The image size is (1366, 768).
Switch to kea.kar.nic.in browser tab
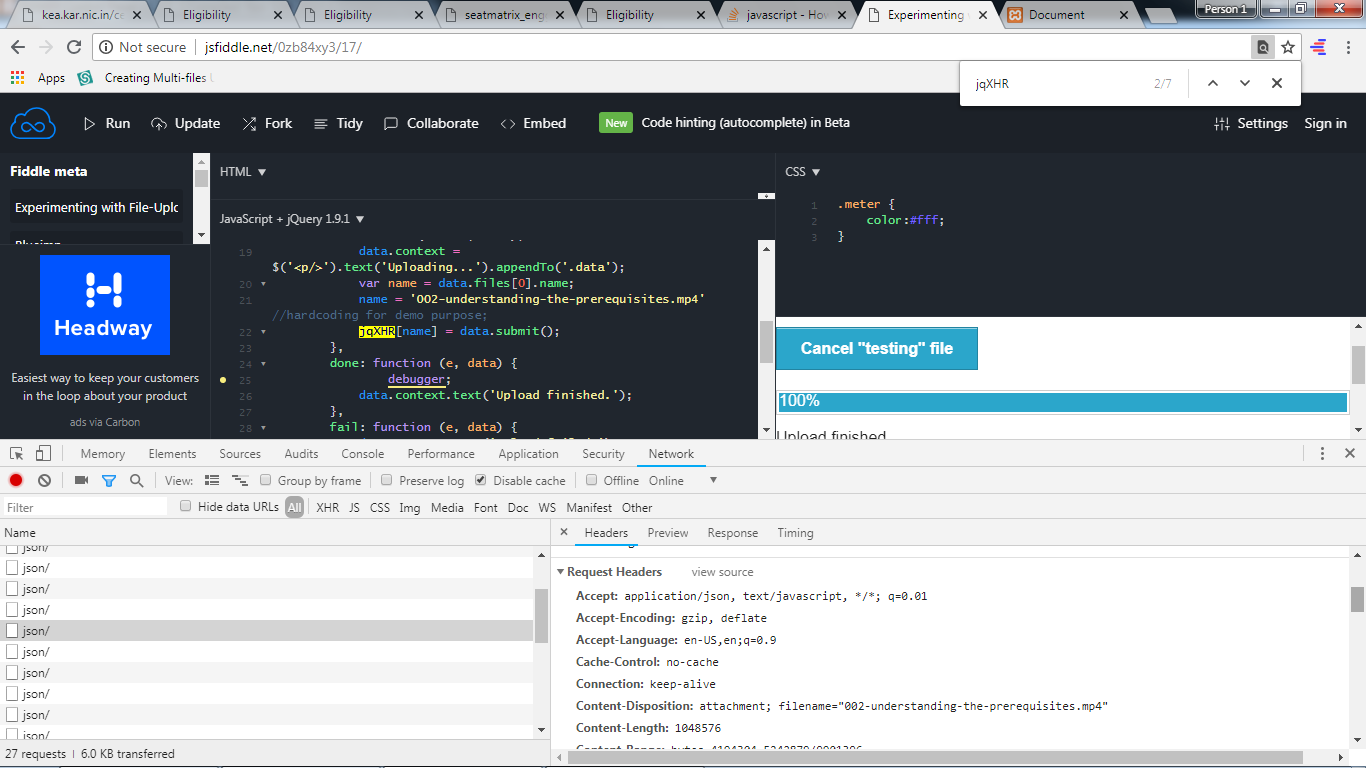pos(76,15)
